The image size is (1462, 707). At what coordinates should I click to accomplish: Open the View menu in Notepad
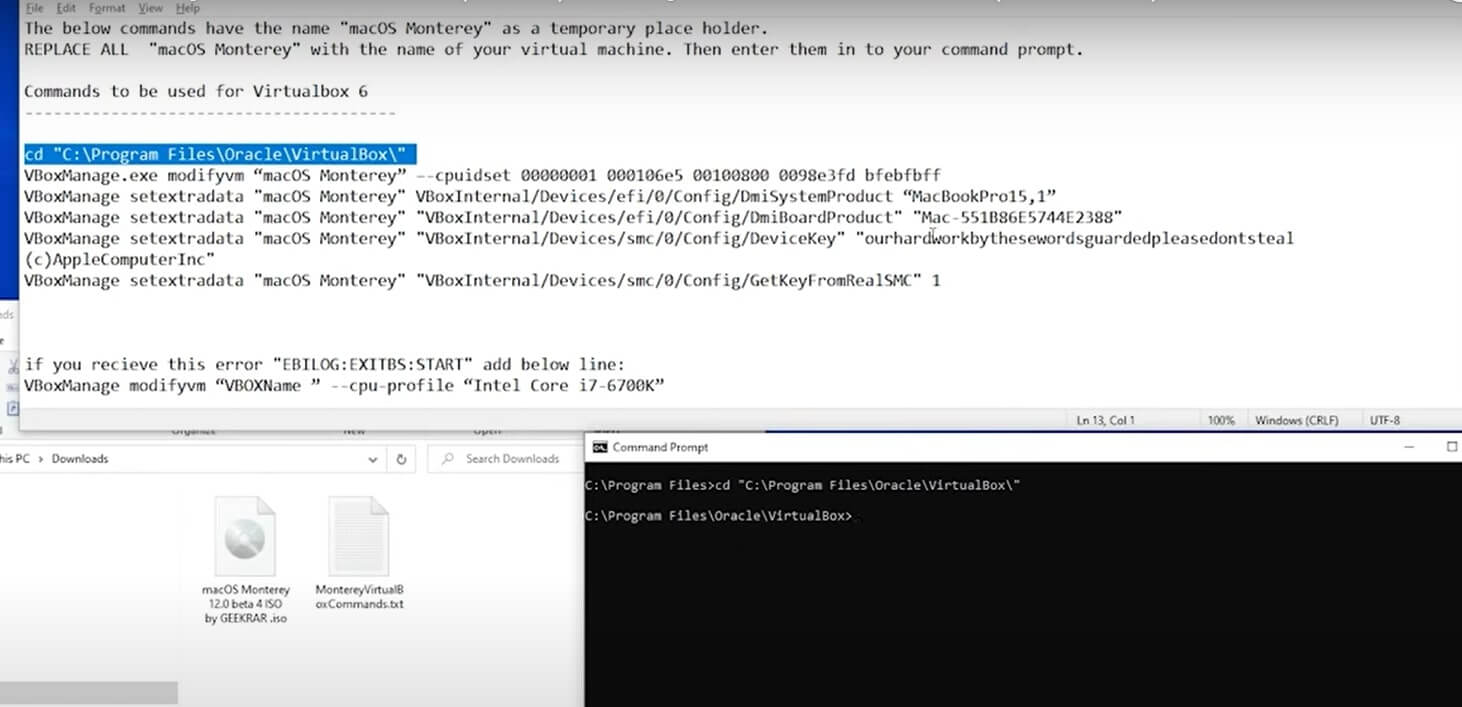[x=150, y=8]
